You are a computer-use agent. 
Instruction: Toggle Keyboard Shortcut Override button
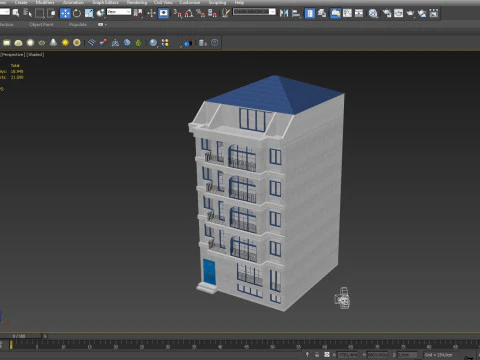tap(163, 13)
